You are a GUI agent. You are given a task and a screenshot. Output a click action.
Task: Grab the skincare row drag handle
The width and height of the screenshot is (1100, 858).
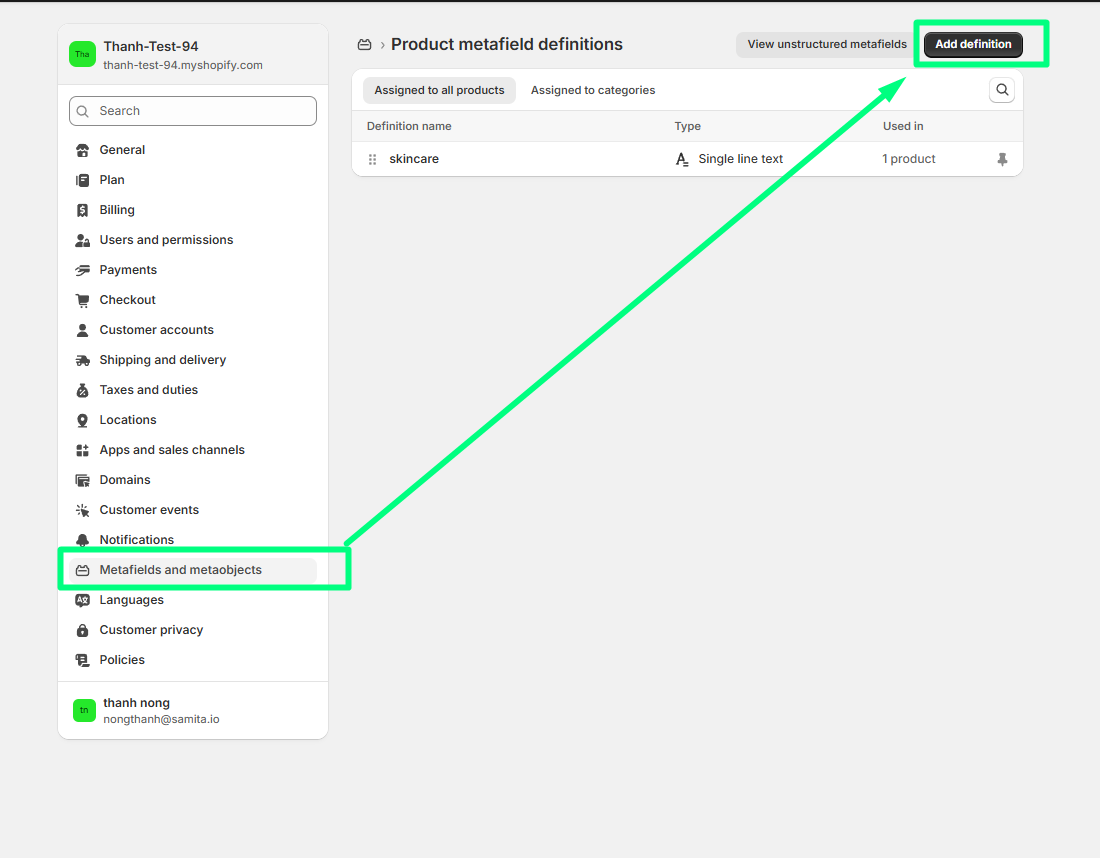pyautogui.click(x=373, y=159)
